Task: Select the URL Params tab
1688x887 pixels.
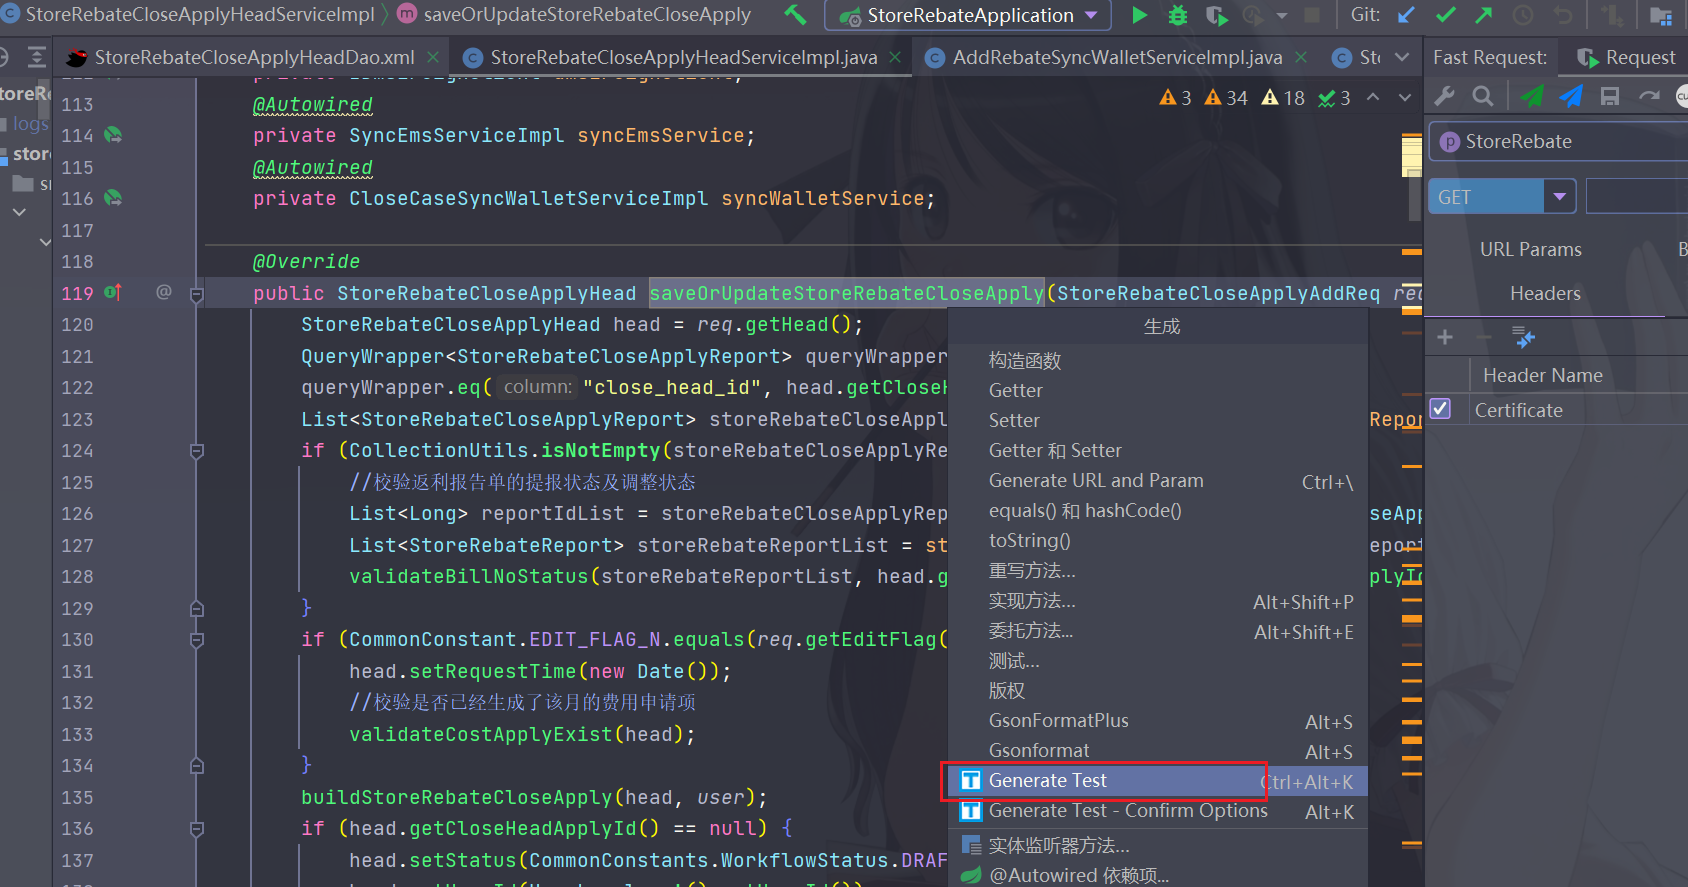Action: [x=1530, y=249]
